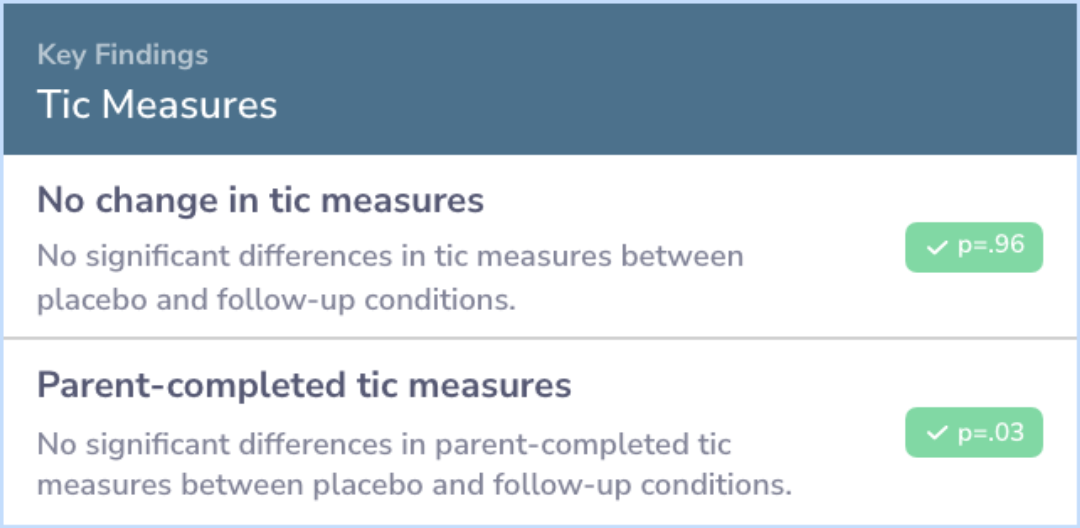The height and width of the screenshot is (528, 1080).
Task: Select the p=.96 green badge
Action: click(974, 247)
